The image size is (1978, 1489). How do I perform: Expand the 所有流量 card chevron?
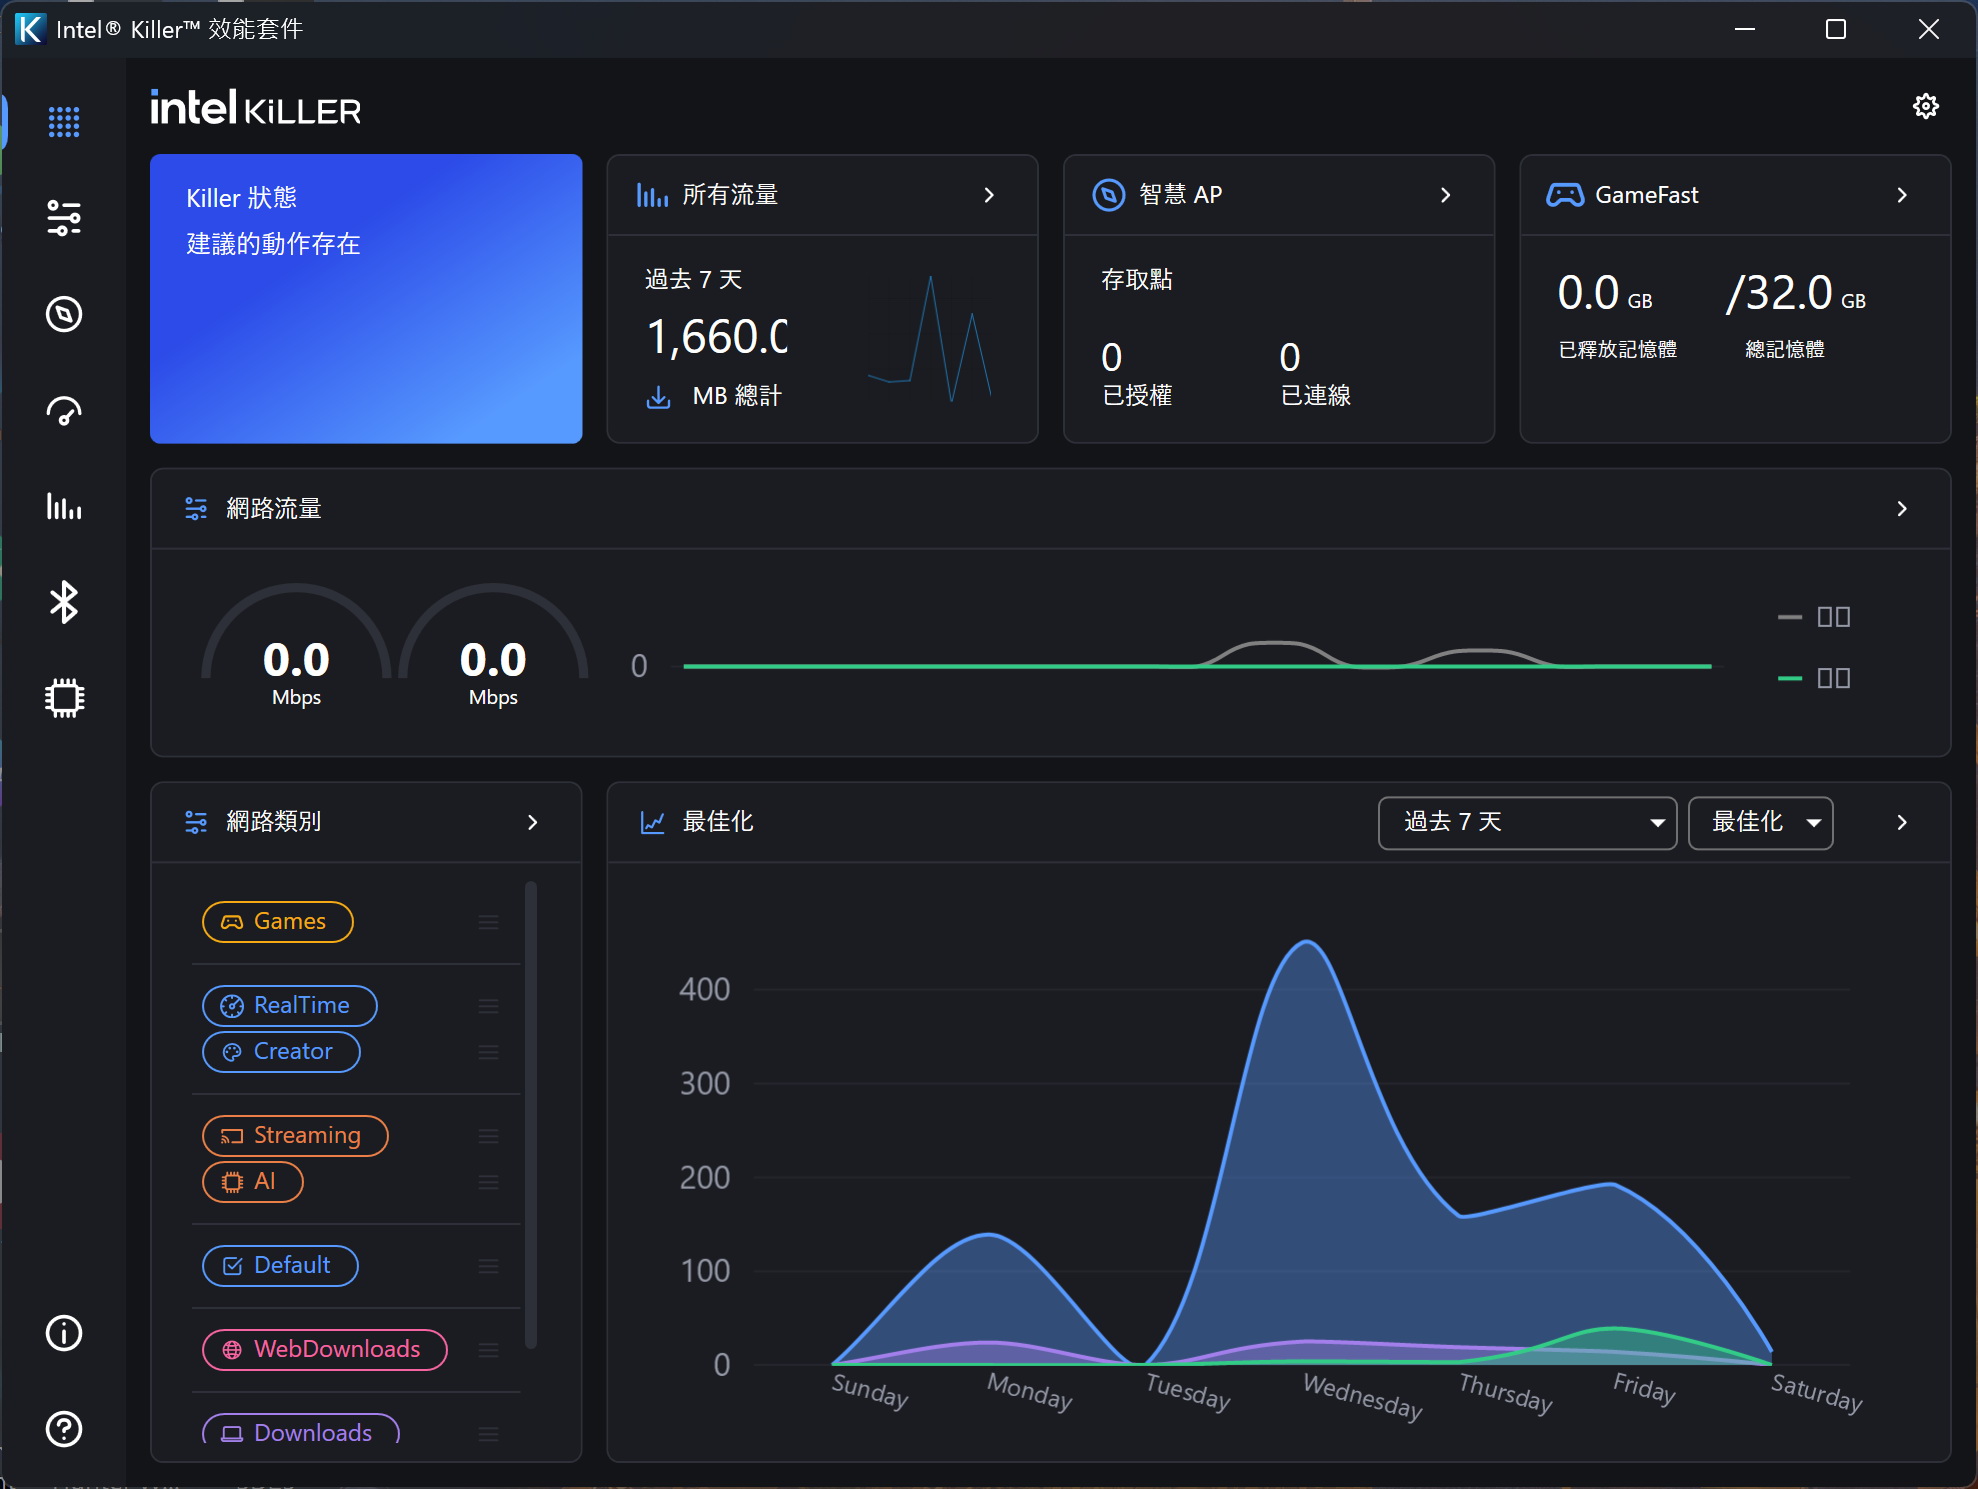[x=988, y=195]
